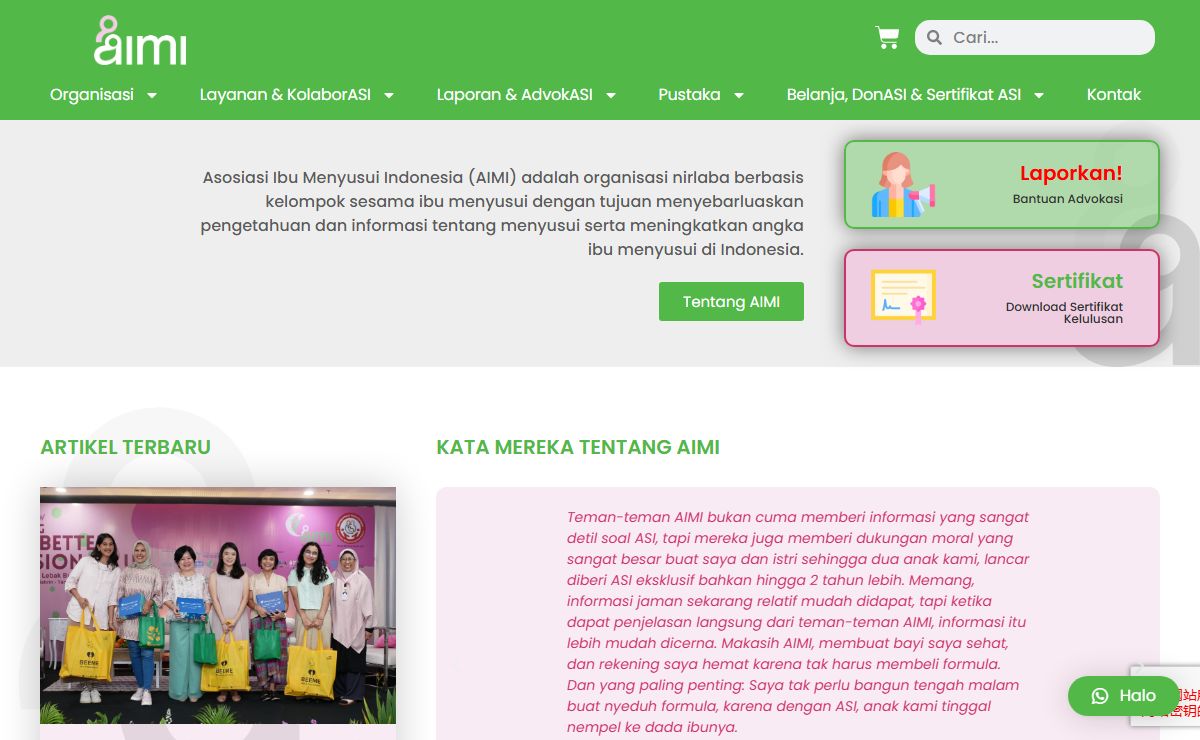Click the Laporkan! heading
The image size is (1200, 740).
pos(1071,174)
